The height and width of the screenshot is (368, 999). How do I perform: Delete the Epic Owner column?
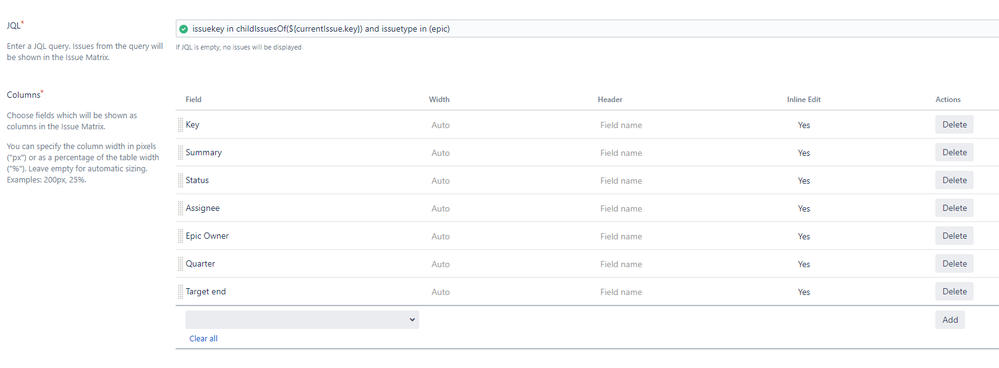(954, 236)
